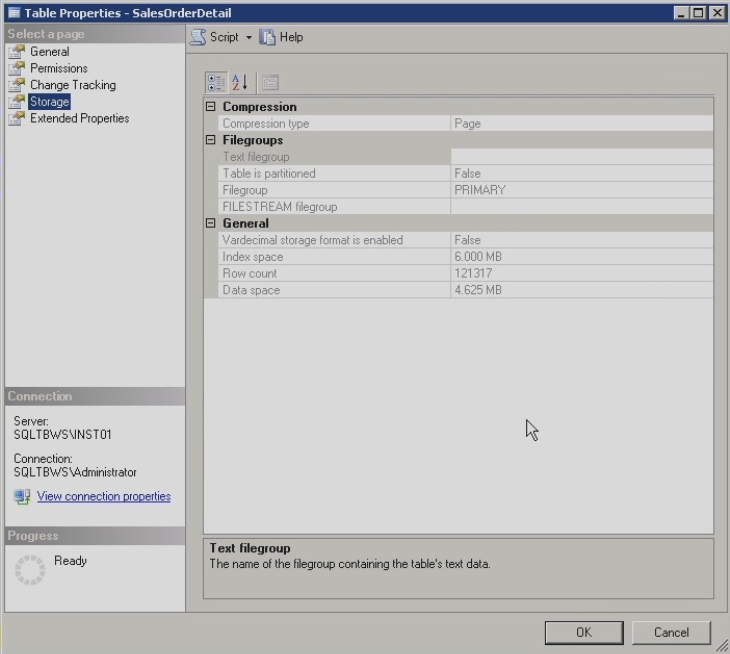Click the Script button label

[224, 37]
